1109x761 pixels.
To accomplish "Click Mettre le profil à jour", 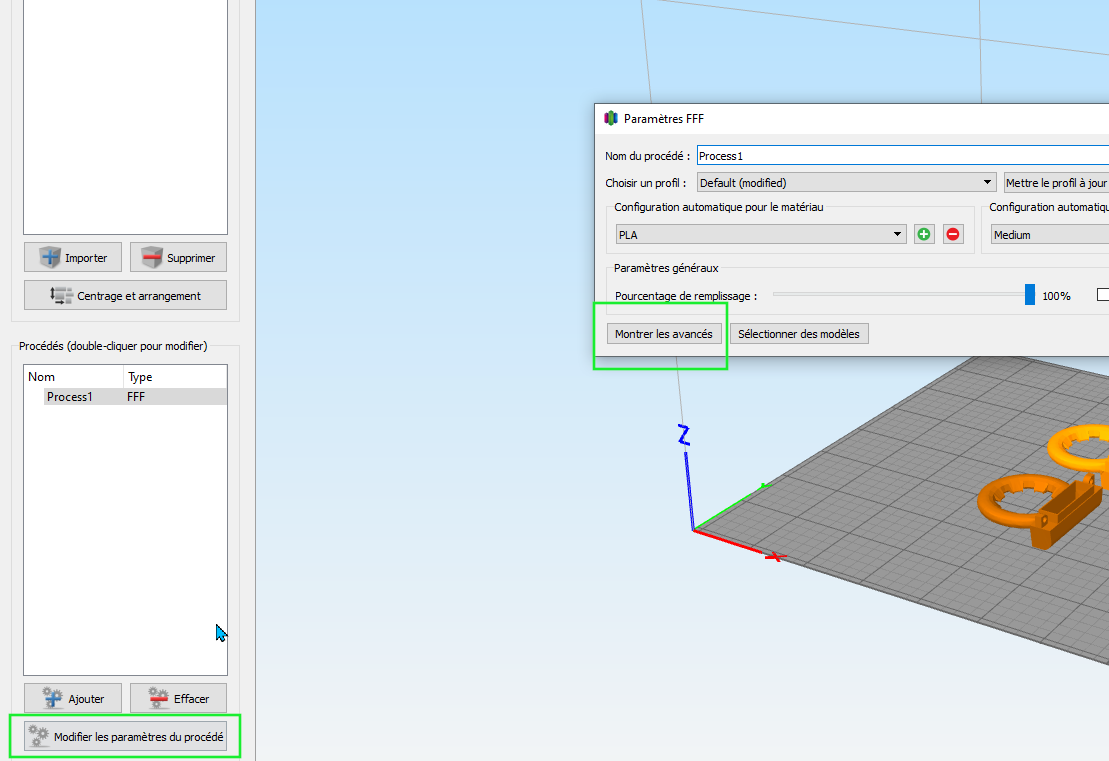I will click(1056, 182).
